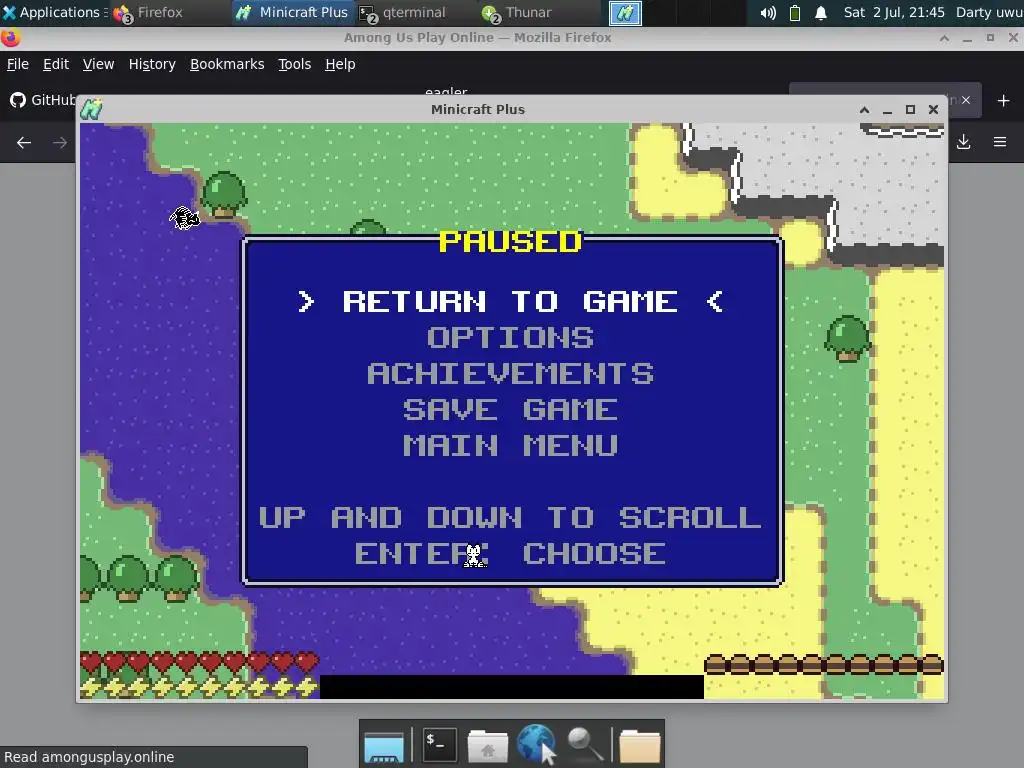Click Firefox window title bar up-arrow button
Viewport: 1024px width, 768px height.
pyautogui.click(x=944, y=38)
